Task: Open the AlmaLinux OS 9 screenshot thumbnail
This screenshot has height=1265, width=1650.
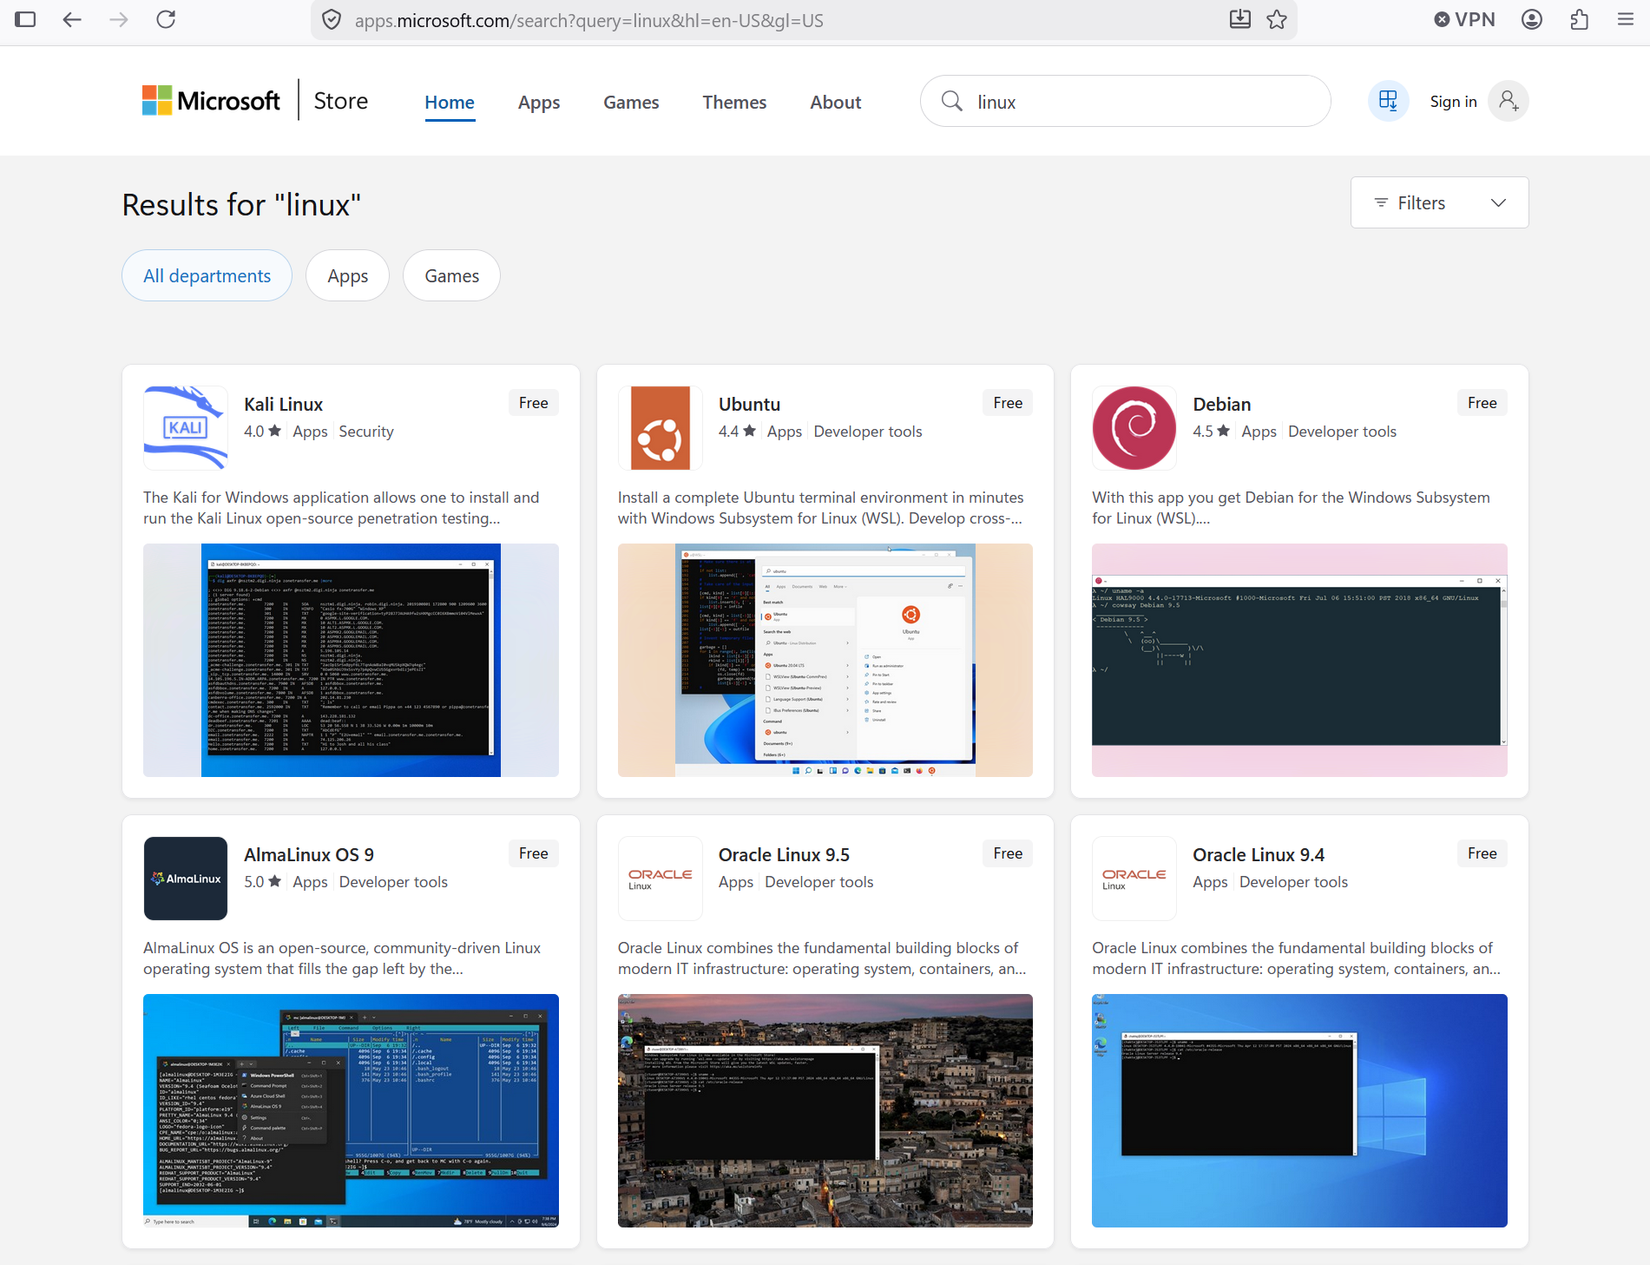Action: point(351,1110)
